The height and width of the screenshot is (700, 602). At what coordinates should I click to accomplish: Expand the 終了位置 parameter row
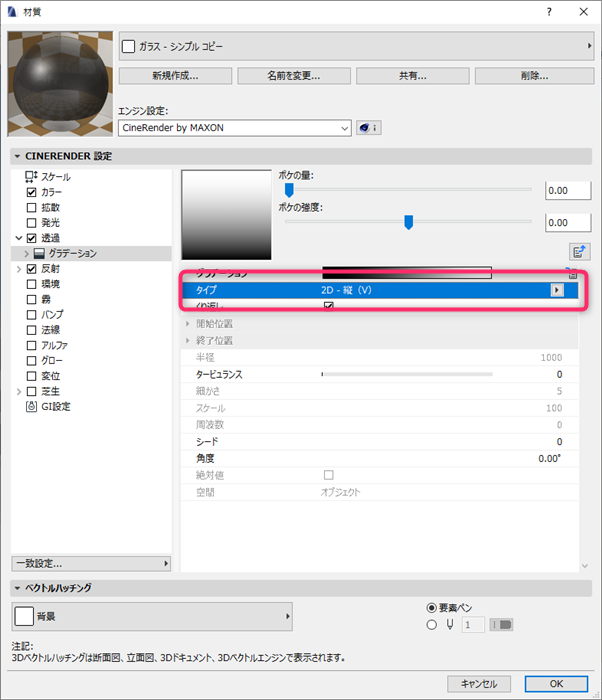pos(188,341)
